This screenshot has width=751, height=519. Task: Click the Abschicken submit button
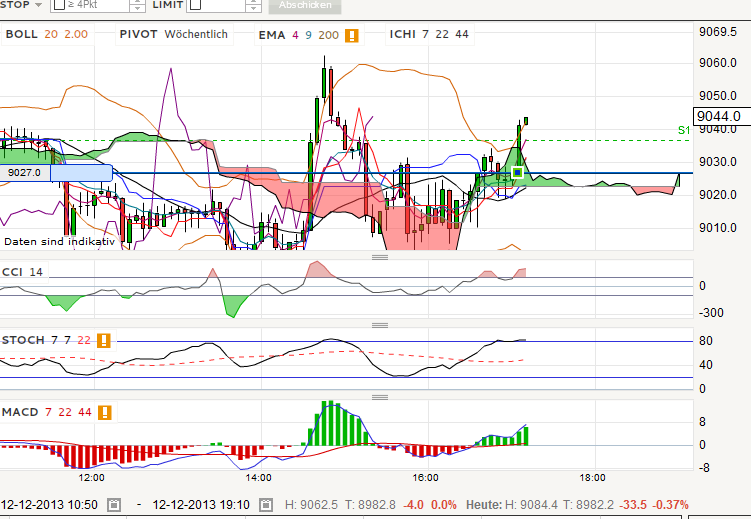pyautogui.click(x=305, y=5)
